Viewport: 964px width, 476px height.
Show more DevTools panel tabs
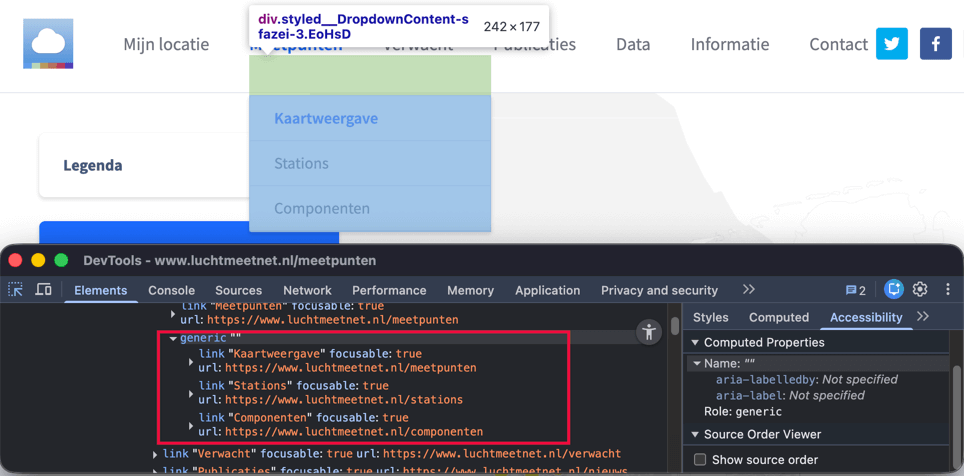(748, 290)
